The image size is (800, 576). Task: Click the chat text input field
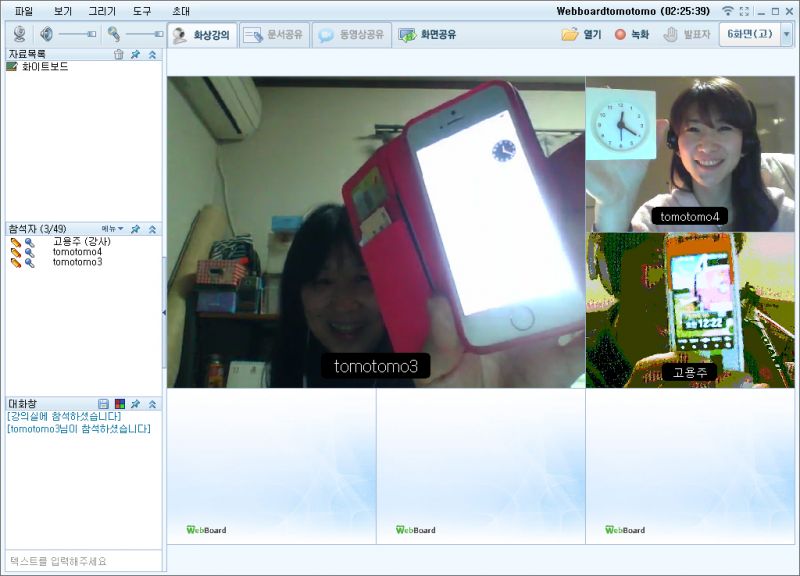pyautogui.click(x=82, y=561)
